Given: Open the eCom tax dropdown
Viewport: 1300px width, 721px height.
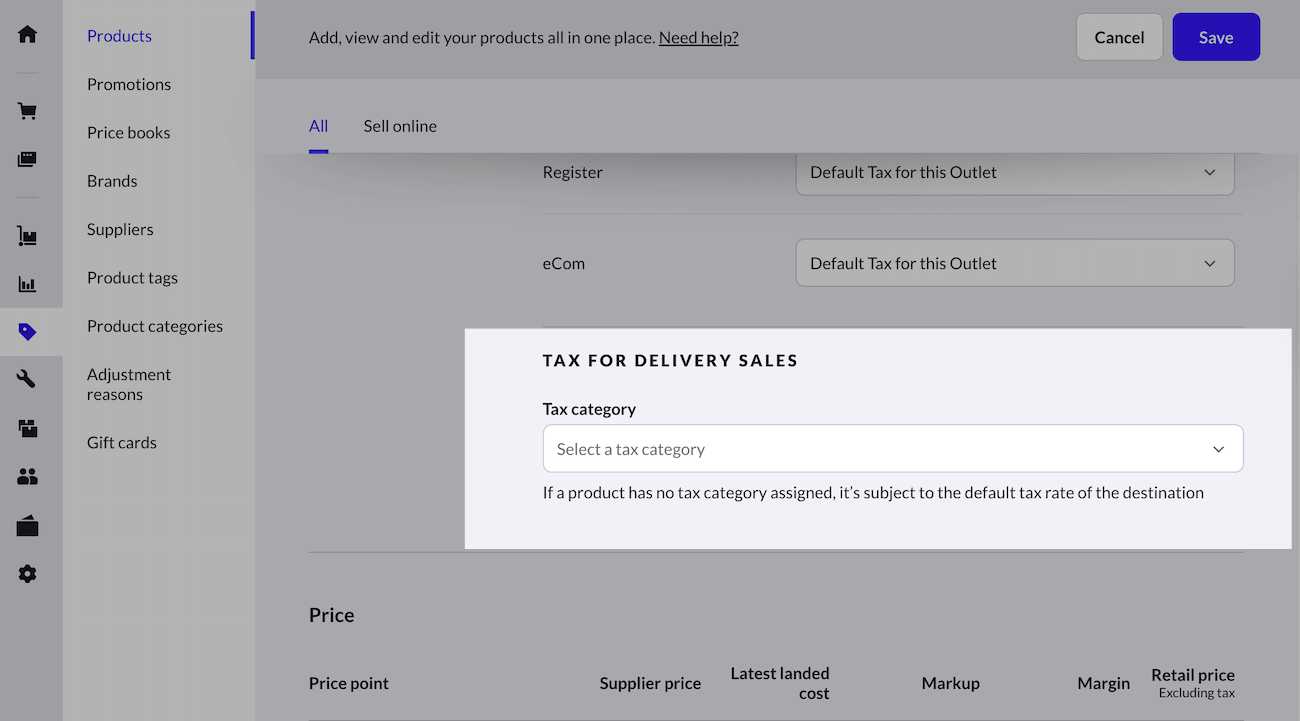Looking at the screenshot, I should coord(1015,263).
